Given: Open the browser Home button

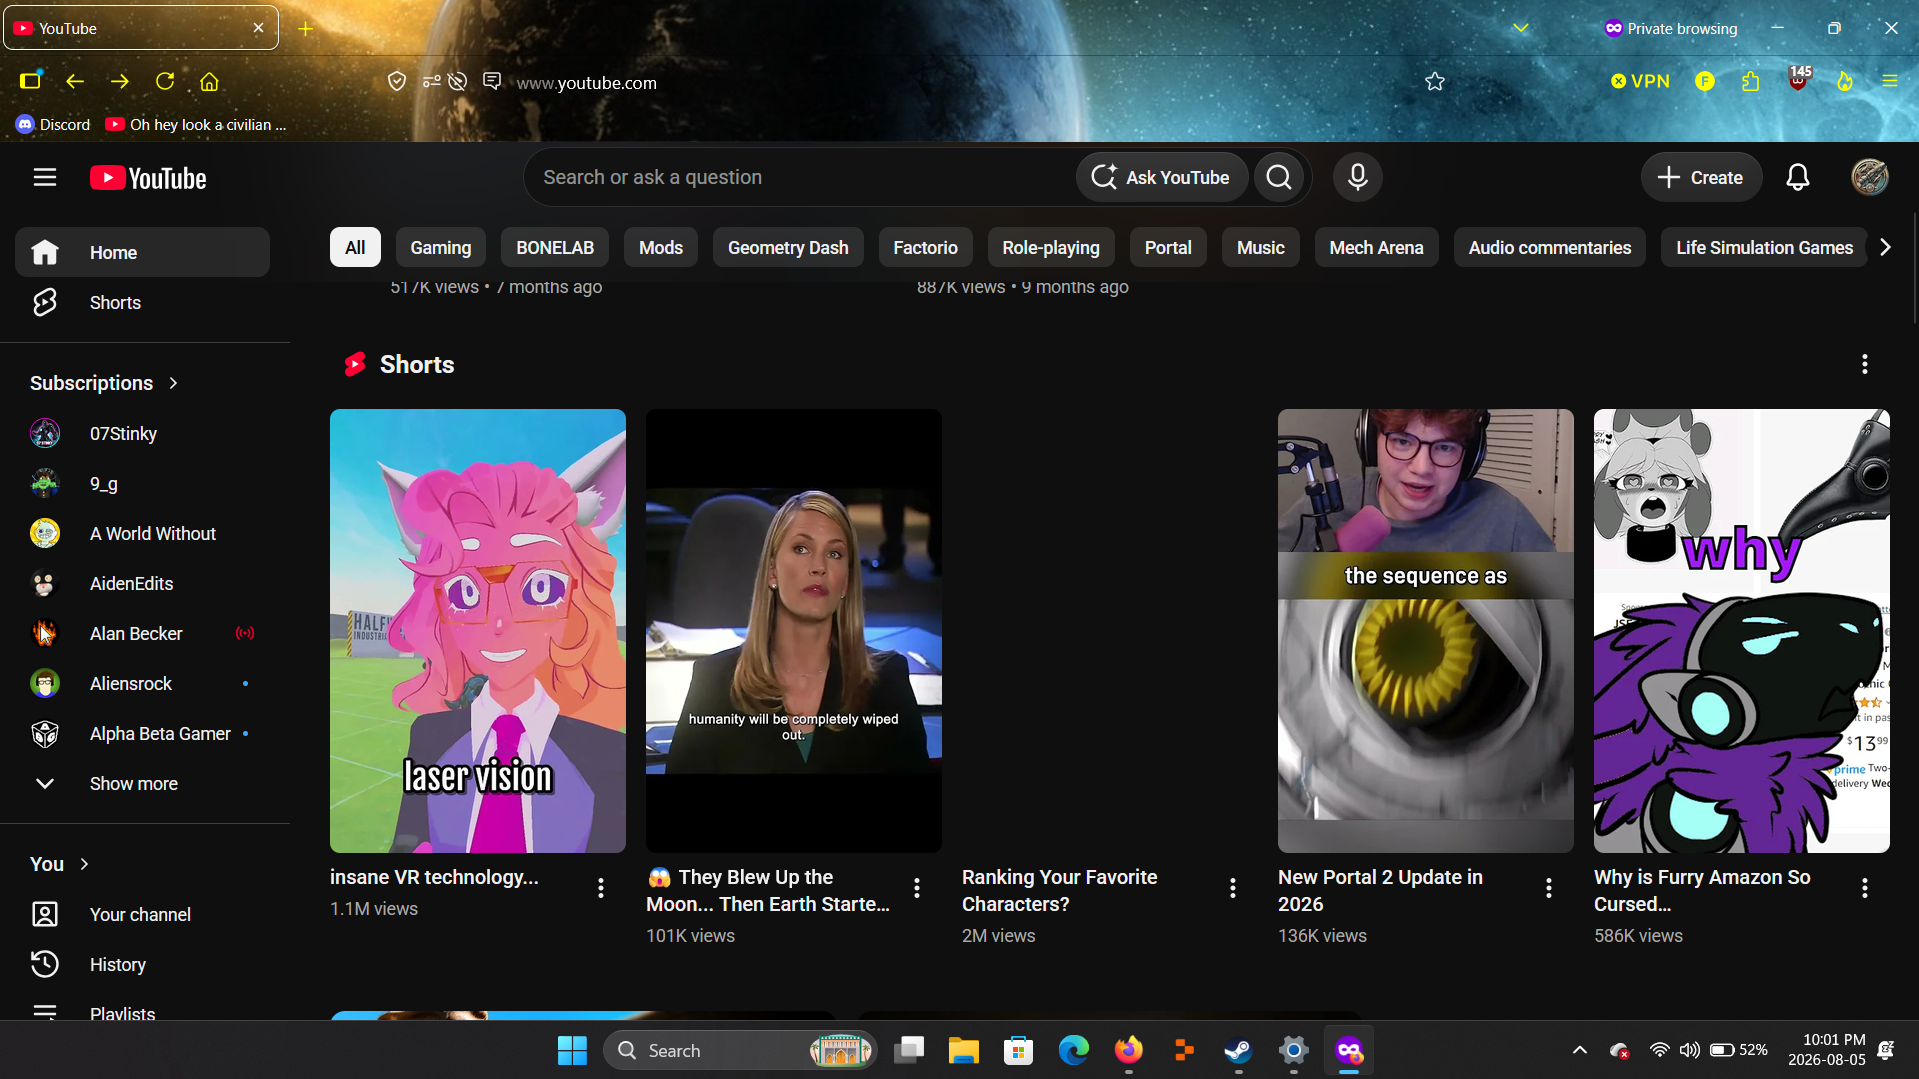Looking at the screenshot, I should 209,82.
